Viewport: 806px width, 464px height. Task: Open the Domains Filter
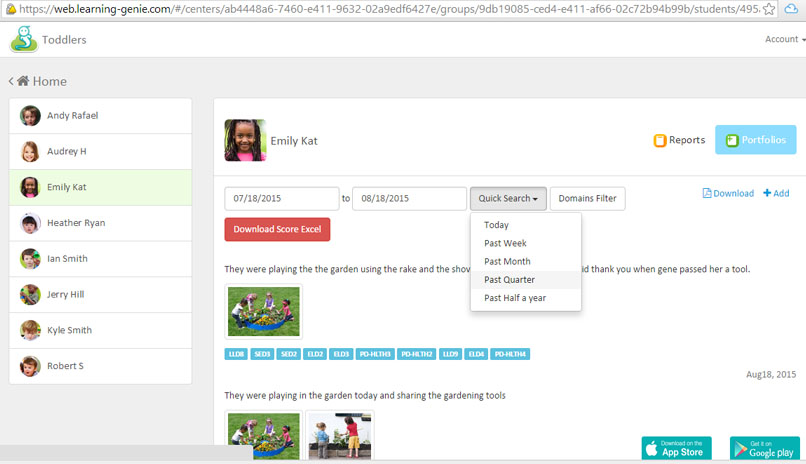tap(588, 198)
